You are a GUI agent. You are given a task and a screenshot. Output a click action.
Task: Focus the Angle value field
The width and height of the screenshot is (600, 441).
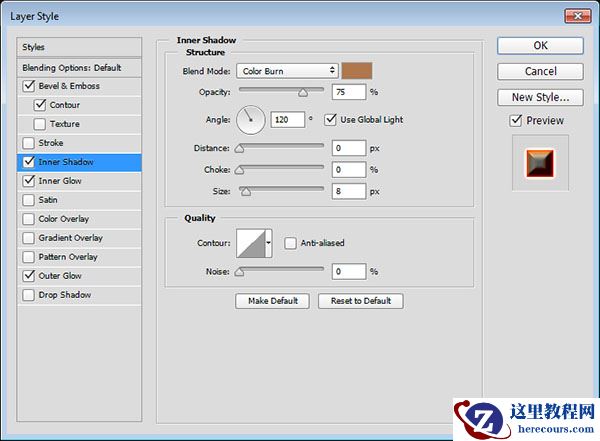[287, 120]
